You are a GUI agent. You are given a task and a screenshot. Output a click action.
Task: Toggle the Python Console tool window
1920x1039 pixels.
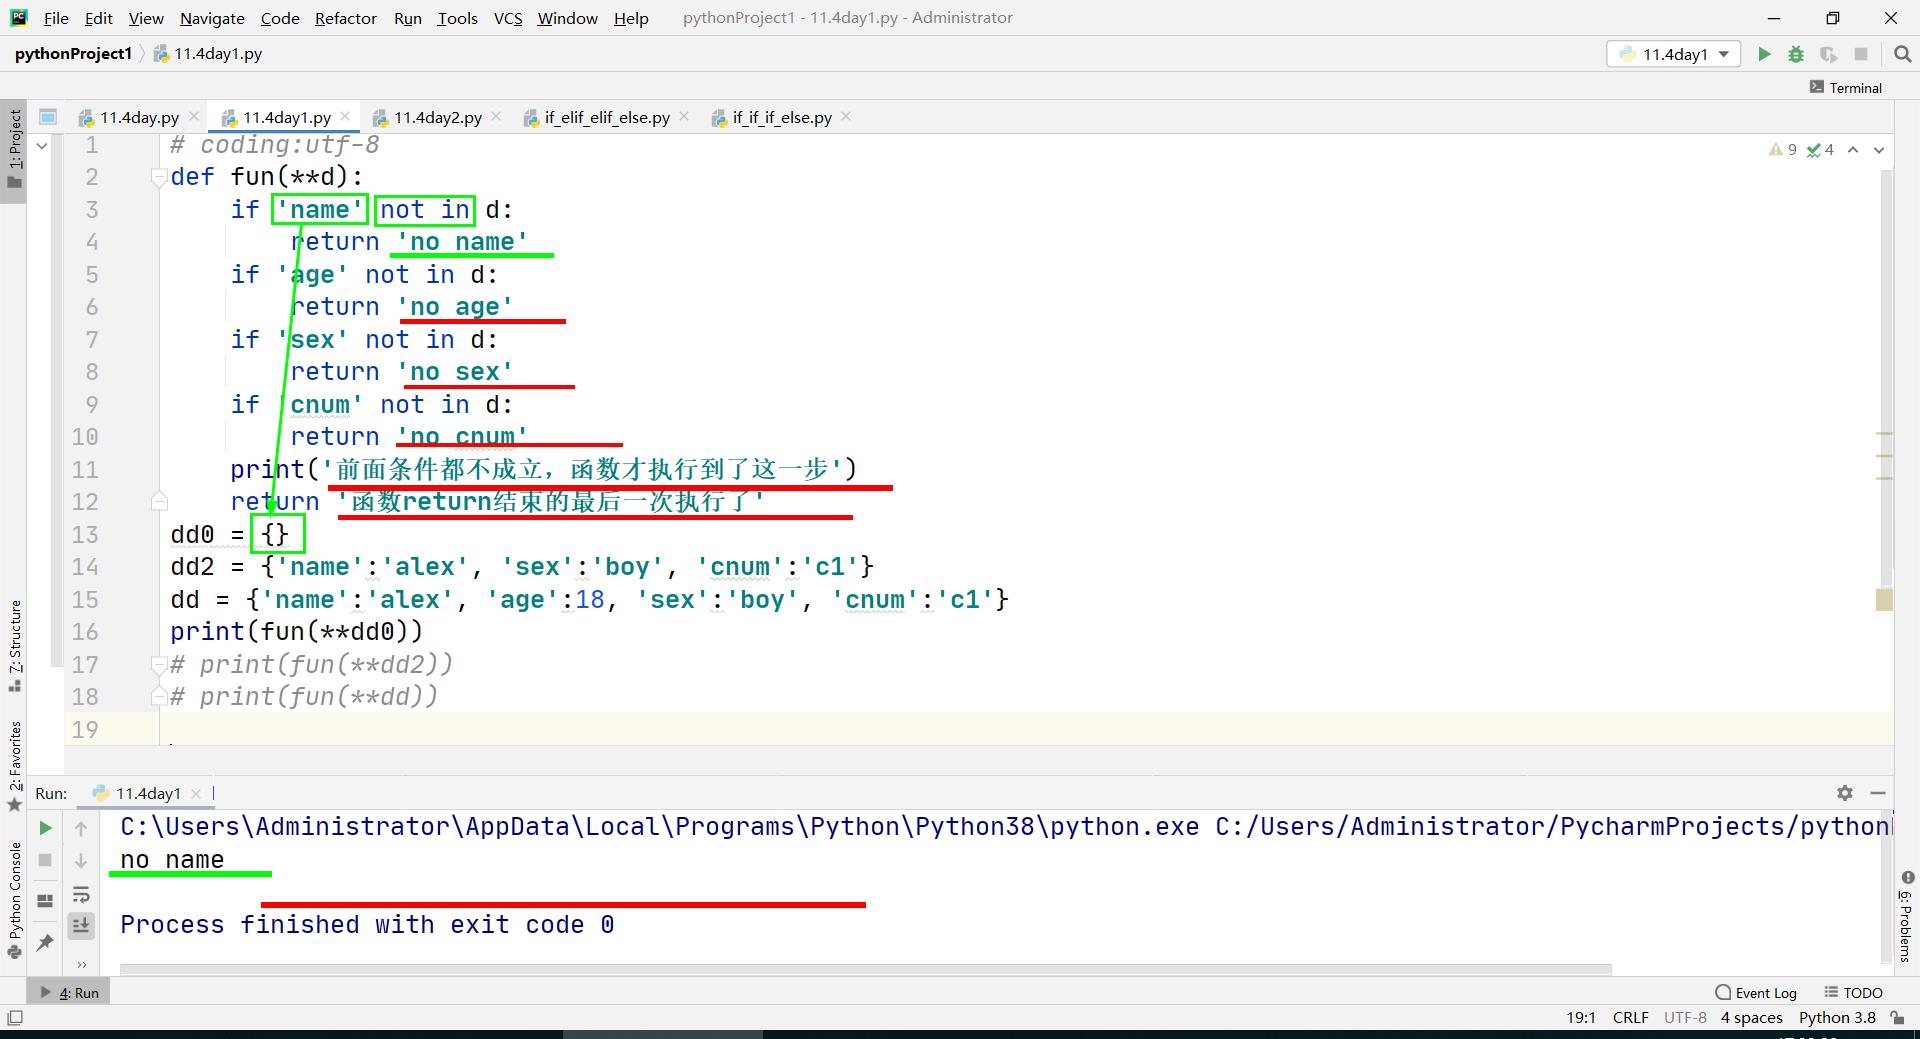point(14,900)
